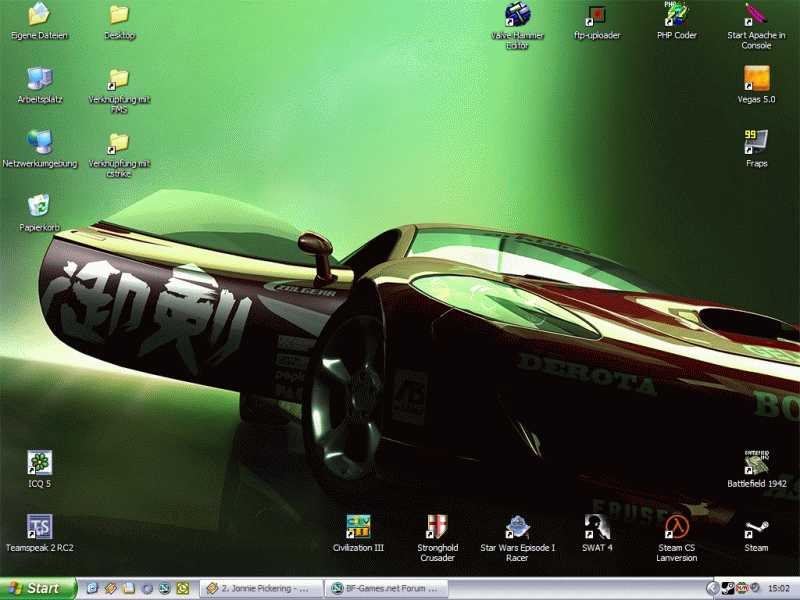This screenshot has width=800, height=600.
Task: Launch Internet Explorer from the quick launch bar
Action: click(92, 588)
